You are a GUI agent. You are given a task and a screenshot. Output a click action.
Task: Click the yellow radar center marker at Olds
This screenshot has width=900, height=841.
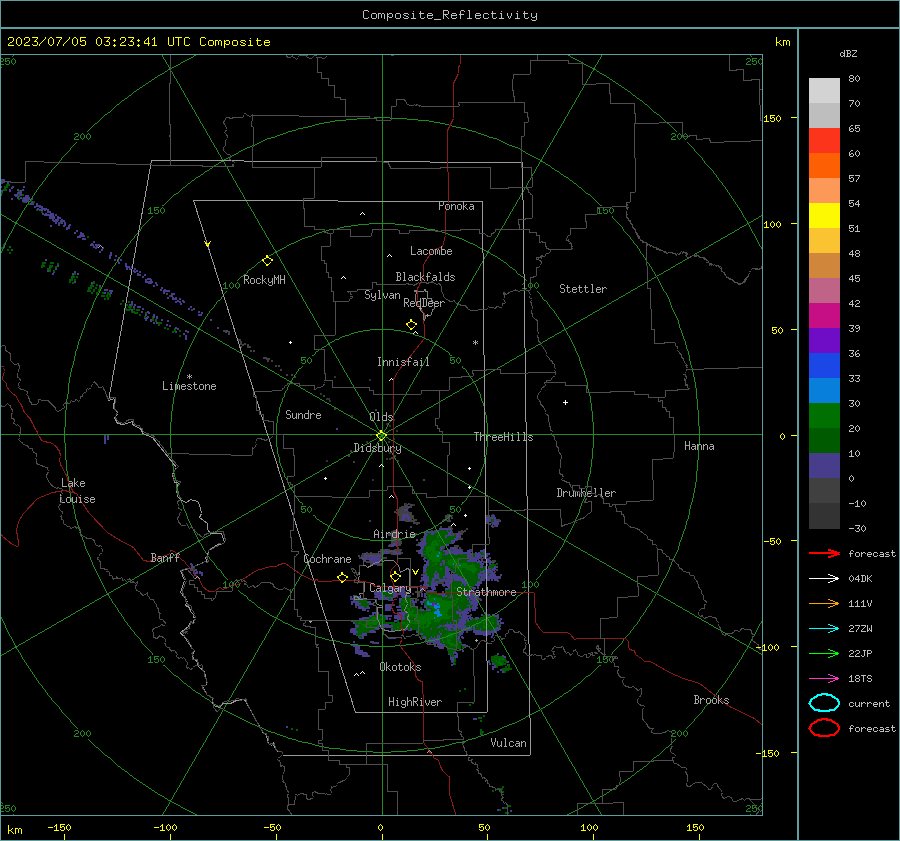[381, 436]
